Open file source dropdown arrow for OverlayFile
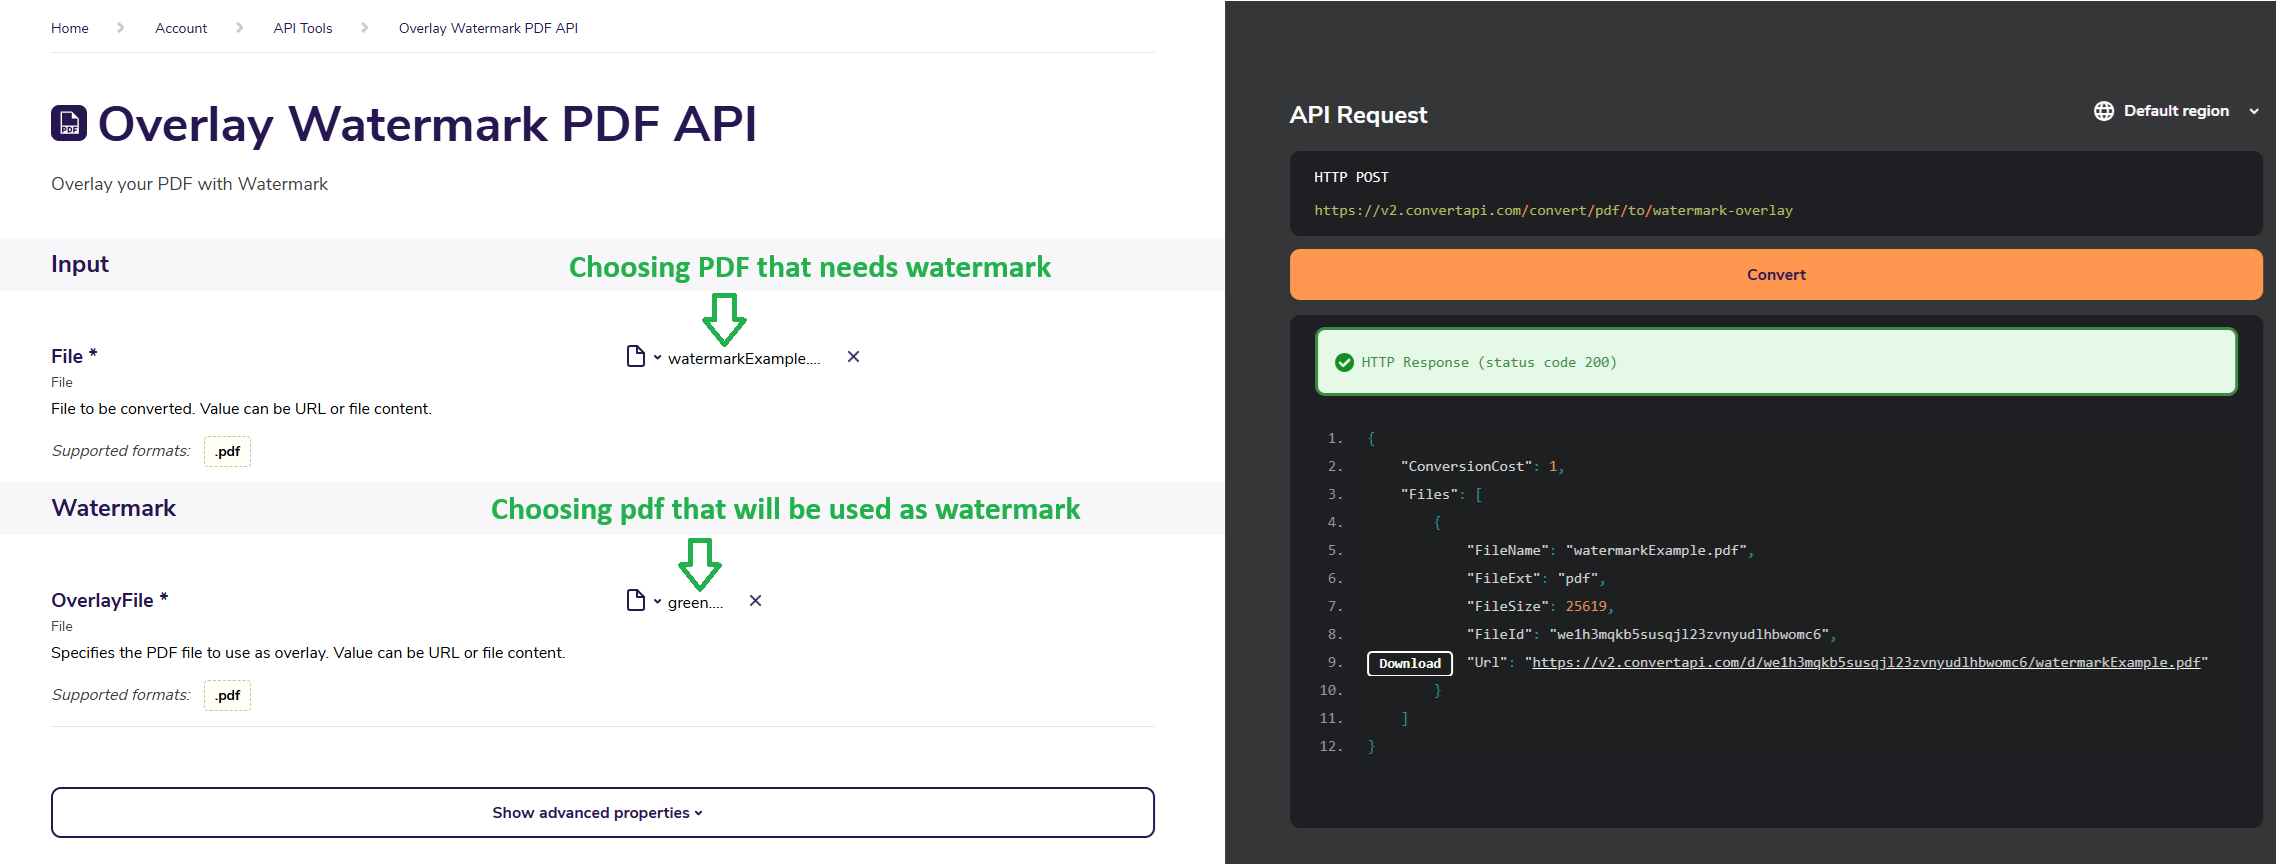Image resolution: width=2282 pixels, height=864 pixels. click(x=657, y=601)
